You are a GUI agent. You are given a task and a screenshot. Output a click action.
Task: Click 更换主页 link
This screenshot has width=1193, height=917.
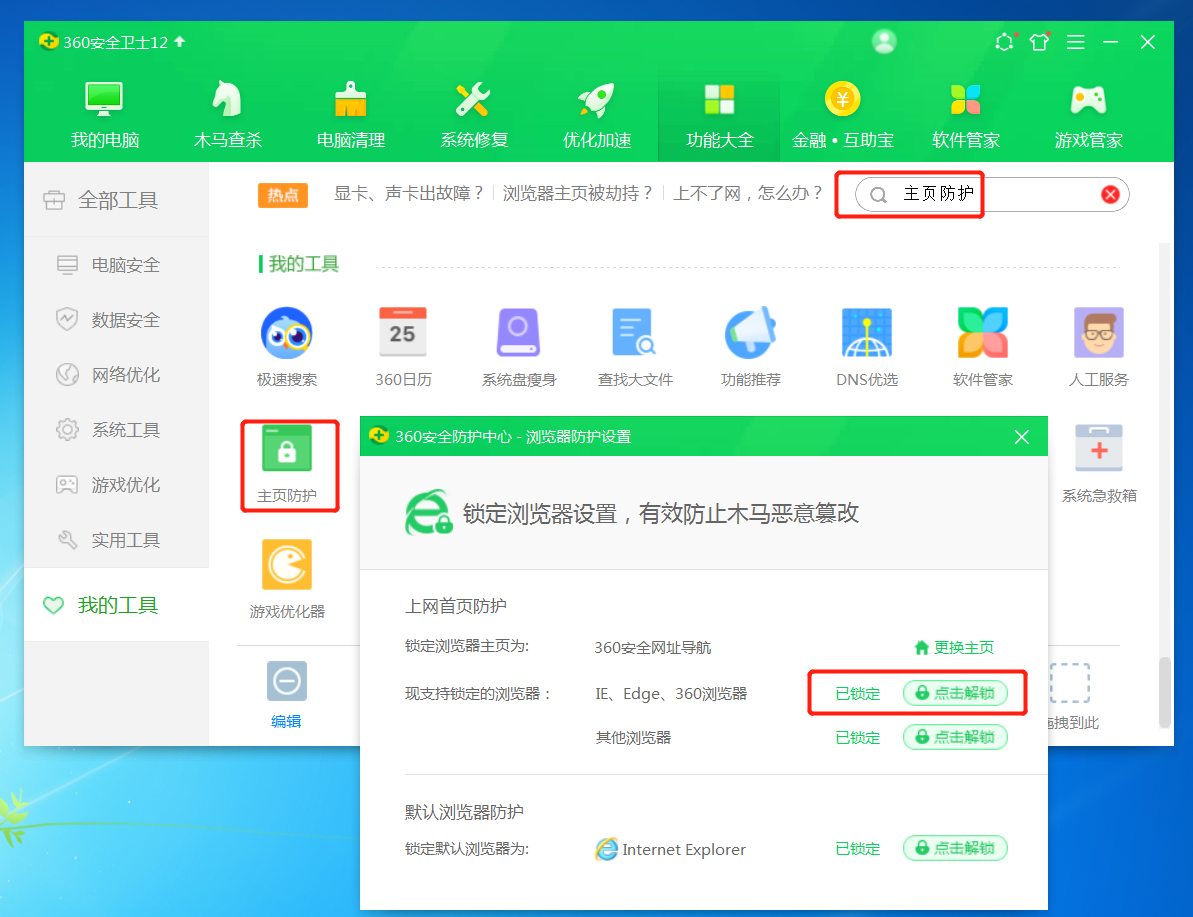pos(954,648)
